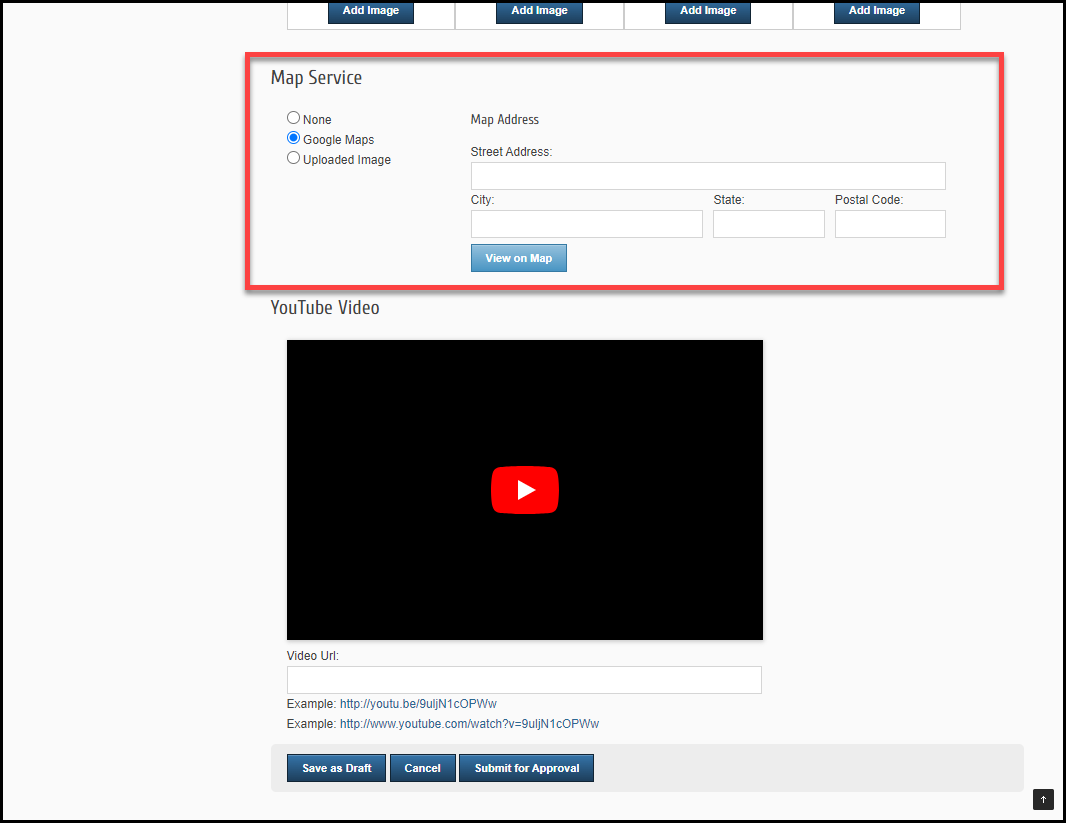1066x823 pixels.
Task: Click the scroll-to-top arrow icon
Action: coord(1043,799)
